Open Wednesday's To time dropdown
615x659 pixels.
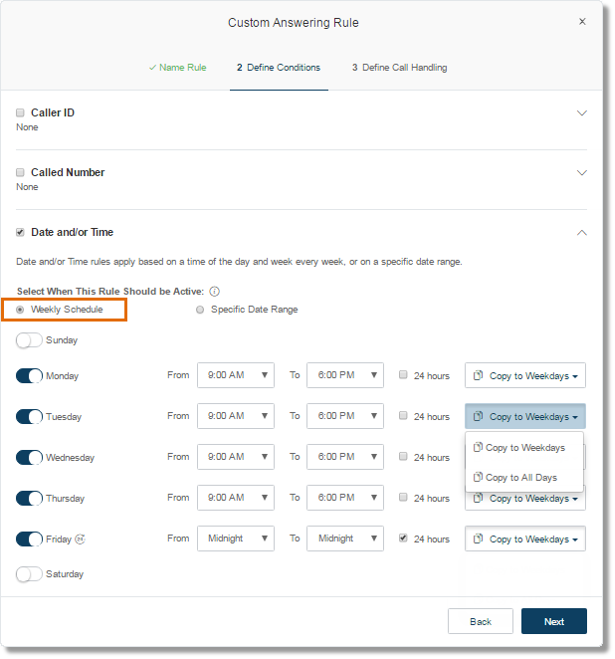[345, 456]
